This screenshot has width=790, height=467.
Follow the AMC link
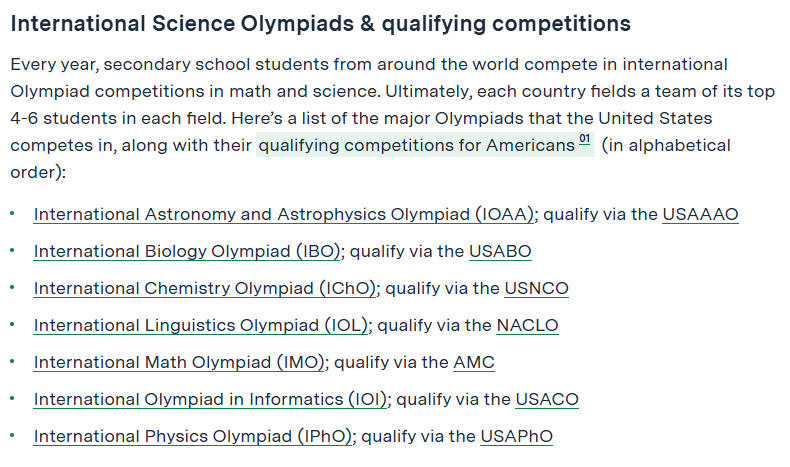click(474, 362)
